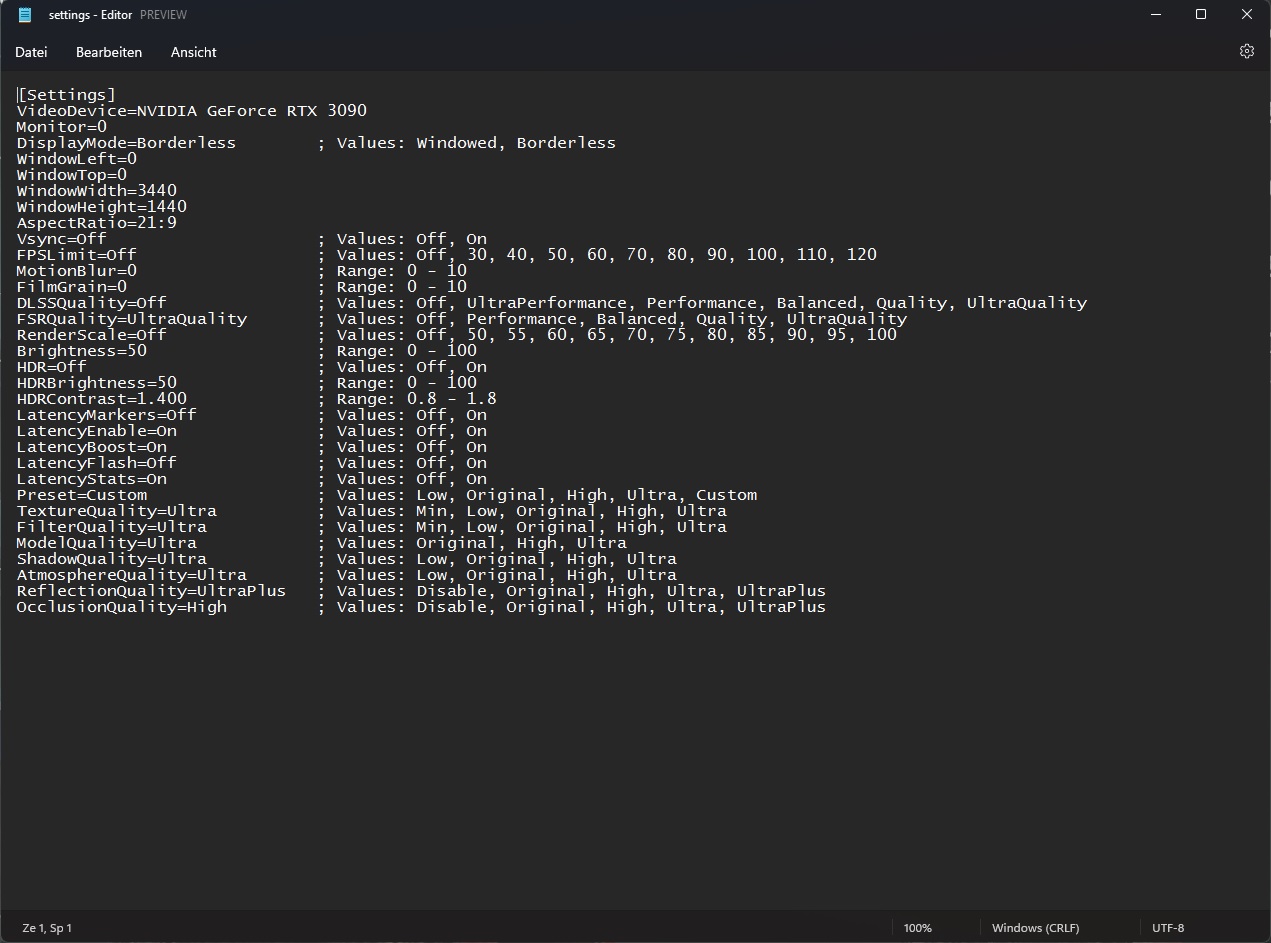Open the settings gear icon
Viewport: 1271px width, 943px height.
coord(1246,51)
